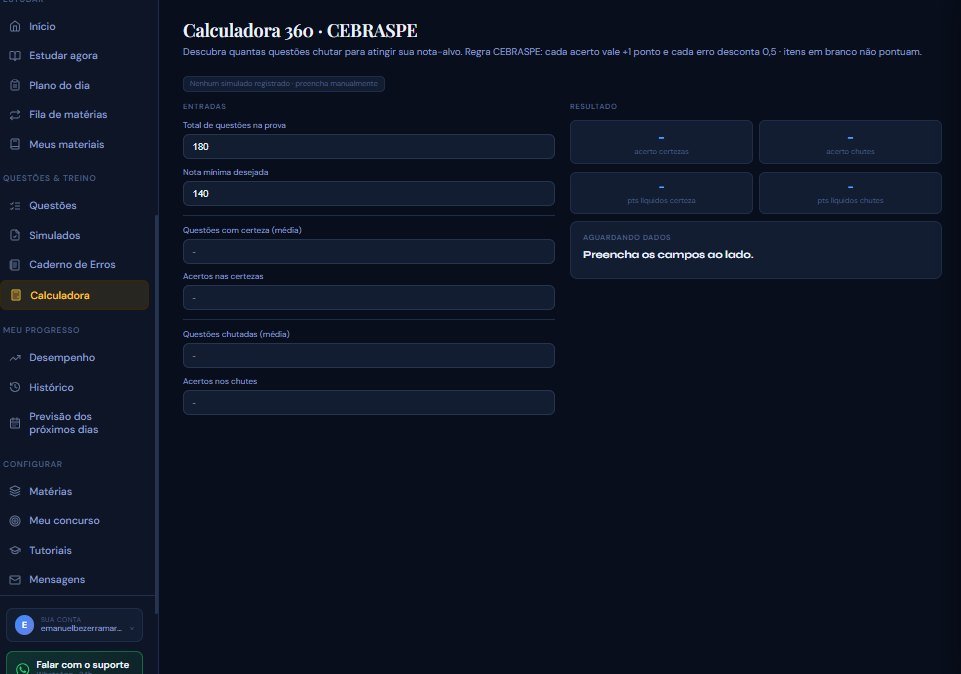This screenshot has width=961, height=674.
Task: Click Calculadora 360 · CEBRASPE heading
Action: [300, 31]
